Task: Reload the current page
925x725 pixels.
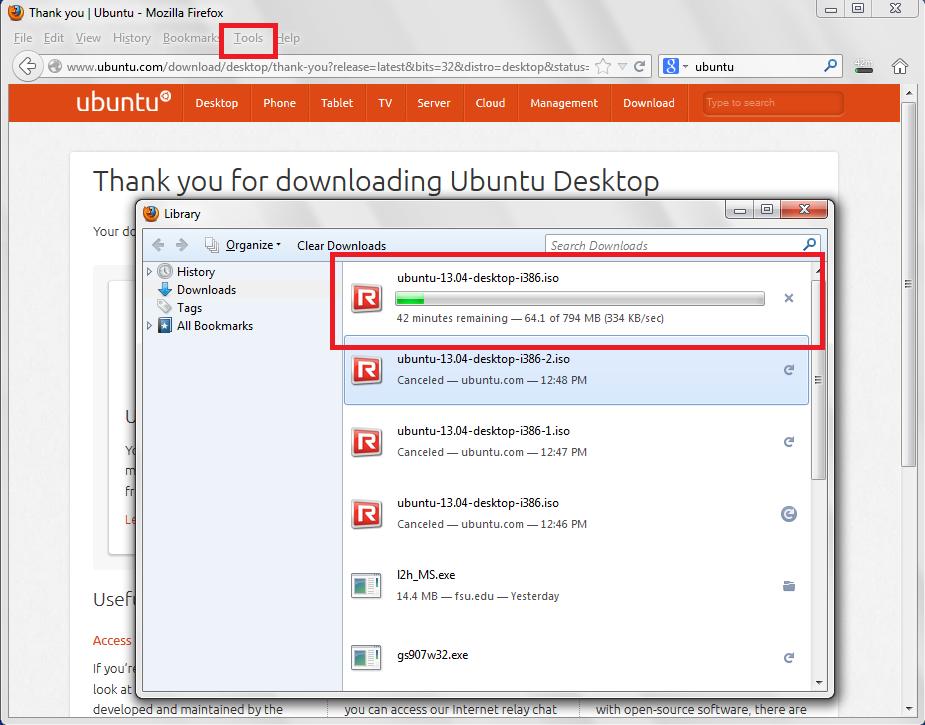Action: [640, 67]
